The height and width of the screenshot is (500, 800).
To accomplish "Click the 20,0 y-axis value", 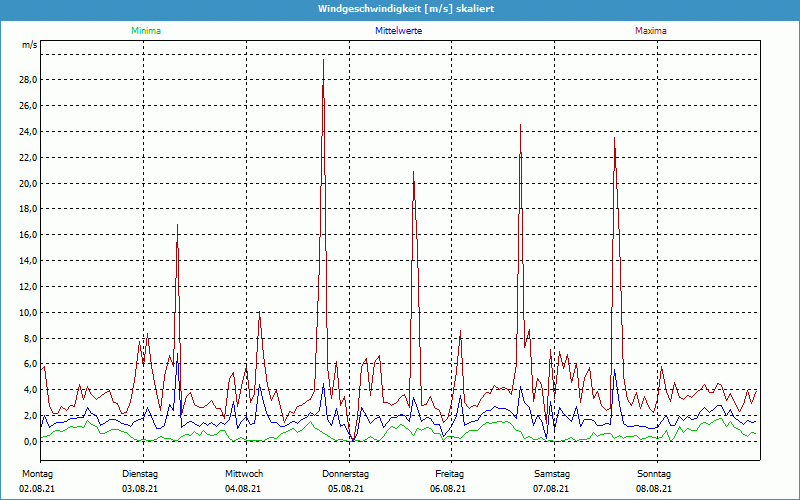I will 30,184.
